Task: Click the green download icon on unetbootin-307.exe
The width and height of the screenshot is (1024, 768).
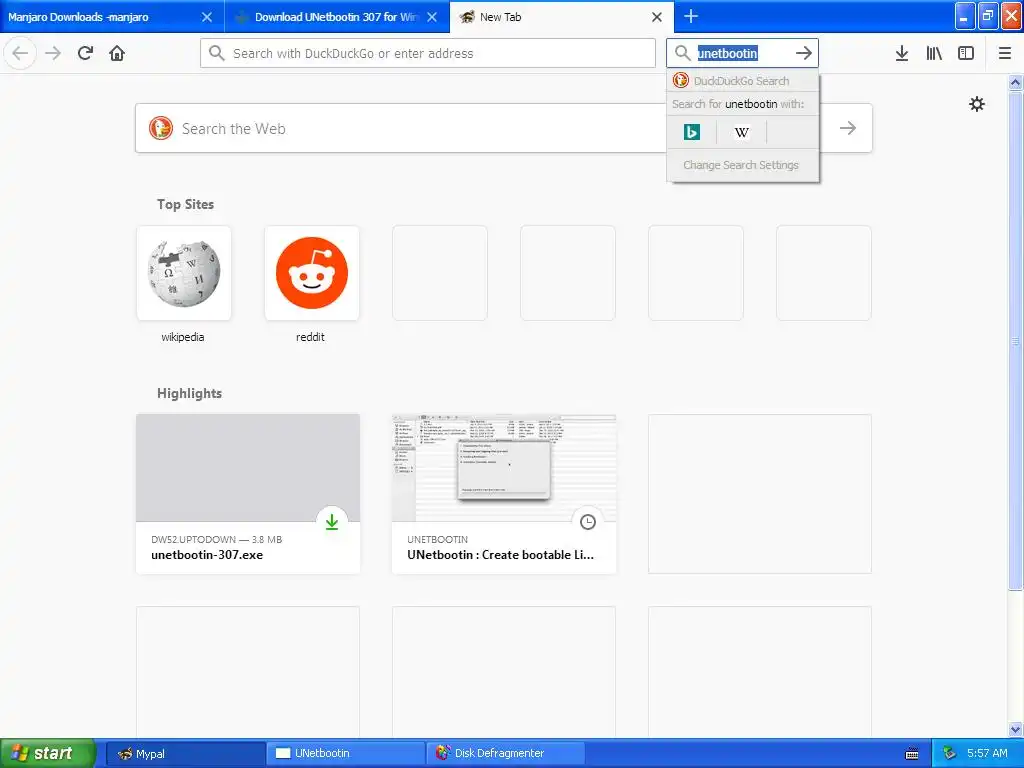Action: click(332, 522)
